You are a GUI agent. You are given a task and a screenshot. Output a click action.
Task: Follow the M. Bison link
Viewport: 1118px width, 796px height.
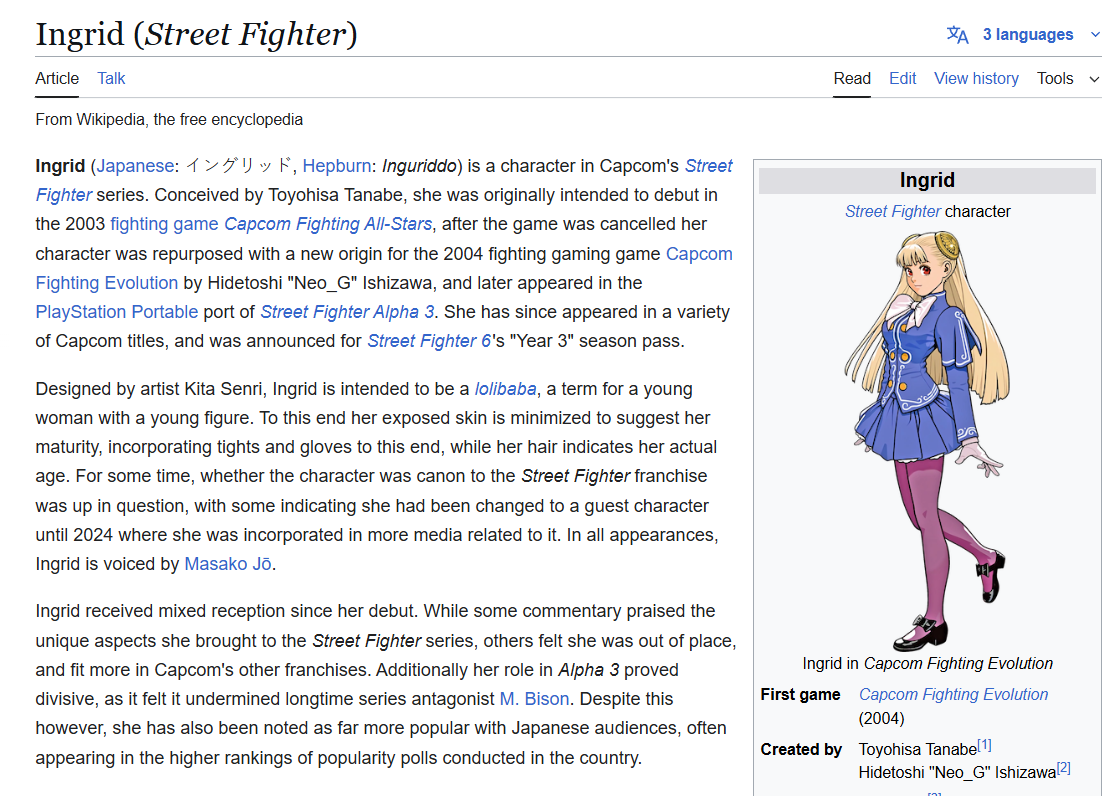click(534, 699)
